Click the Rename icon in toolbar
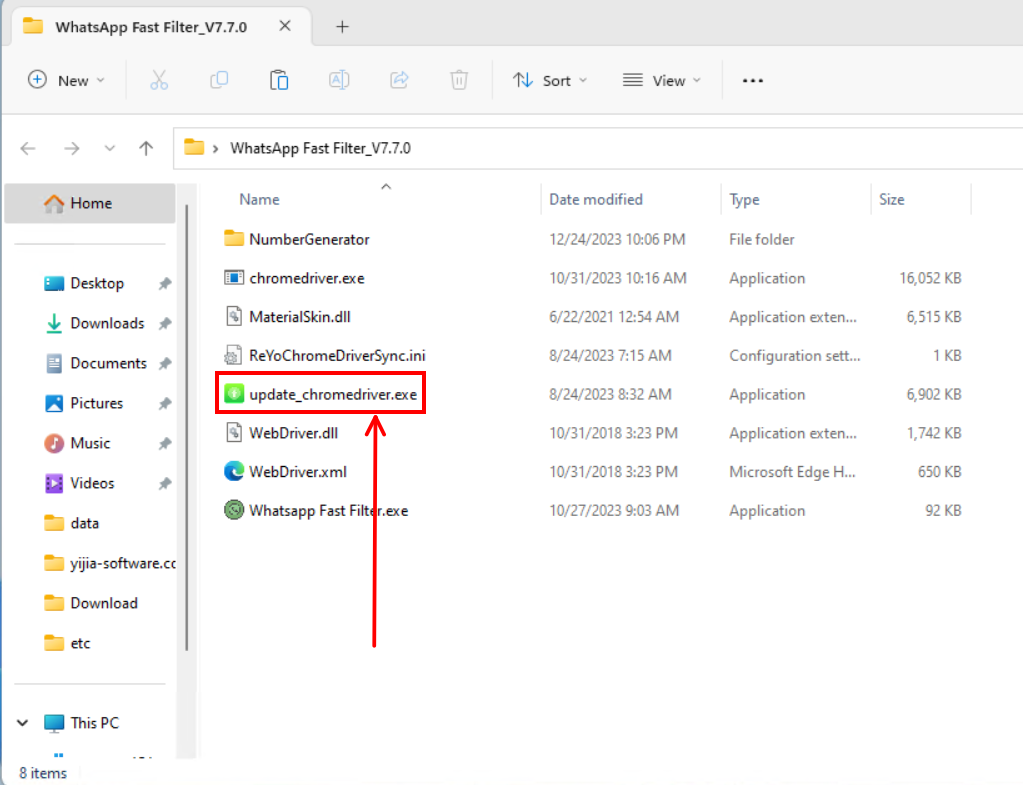Viewport: 1023px width, 785px height. click(x=339, y=81)
